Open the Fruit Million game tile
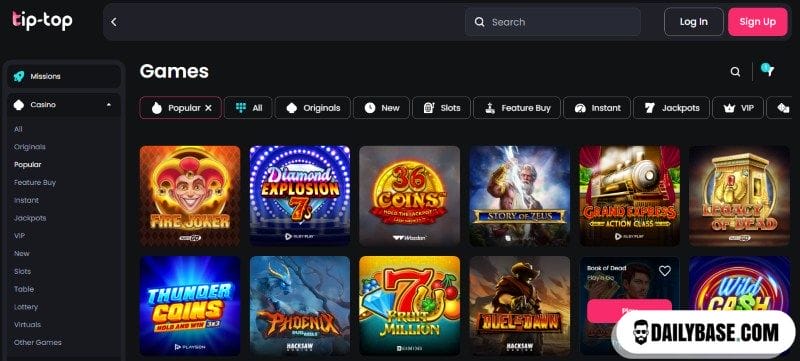The image size is (800, 361). pyautogui.click(x=410, y=306)
